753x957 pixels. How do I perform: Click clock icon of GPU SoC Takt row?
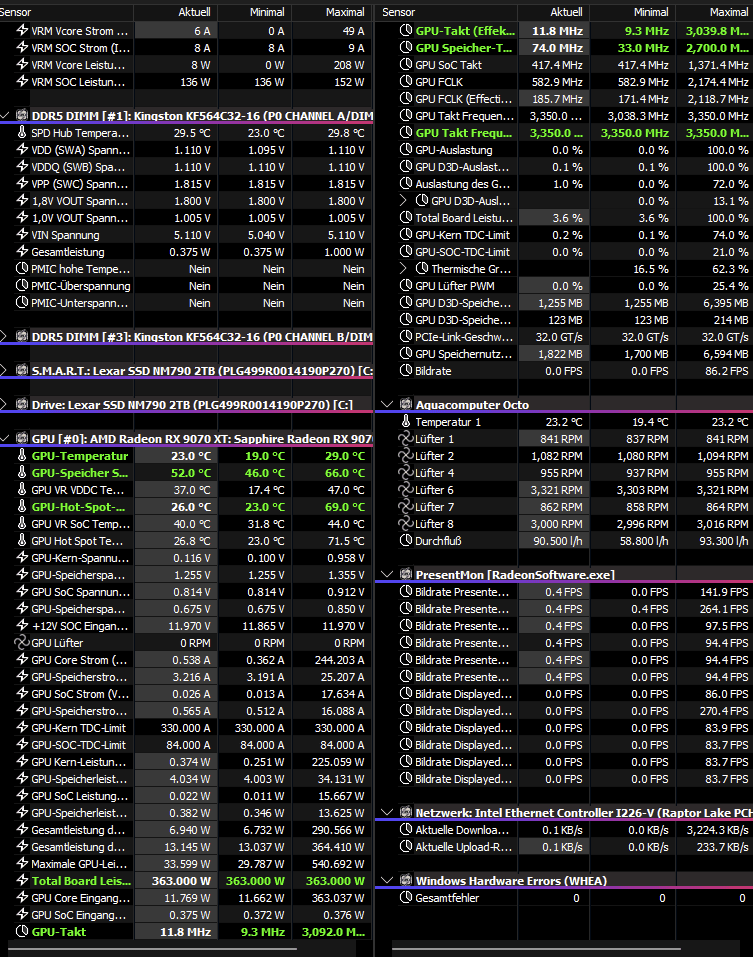tap(406, 65)
